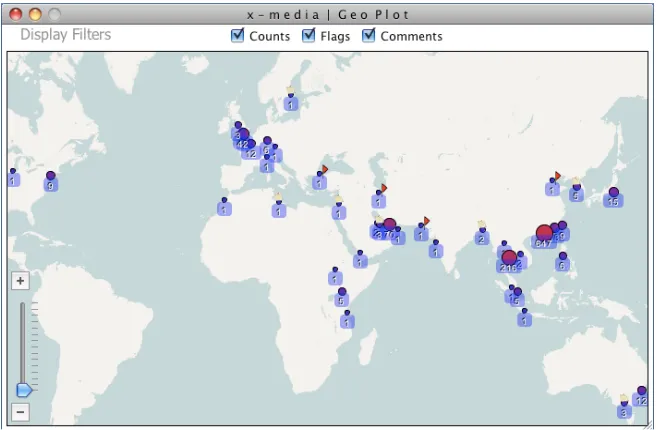Image resolution: width=658 pixels, height=430 pixels.
Task: Toggle the Comments checkbox
Action: click(368, 36)
